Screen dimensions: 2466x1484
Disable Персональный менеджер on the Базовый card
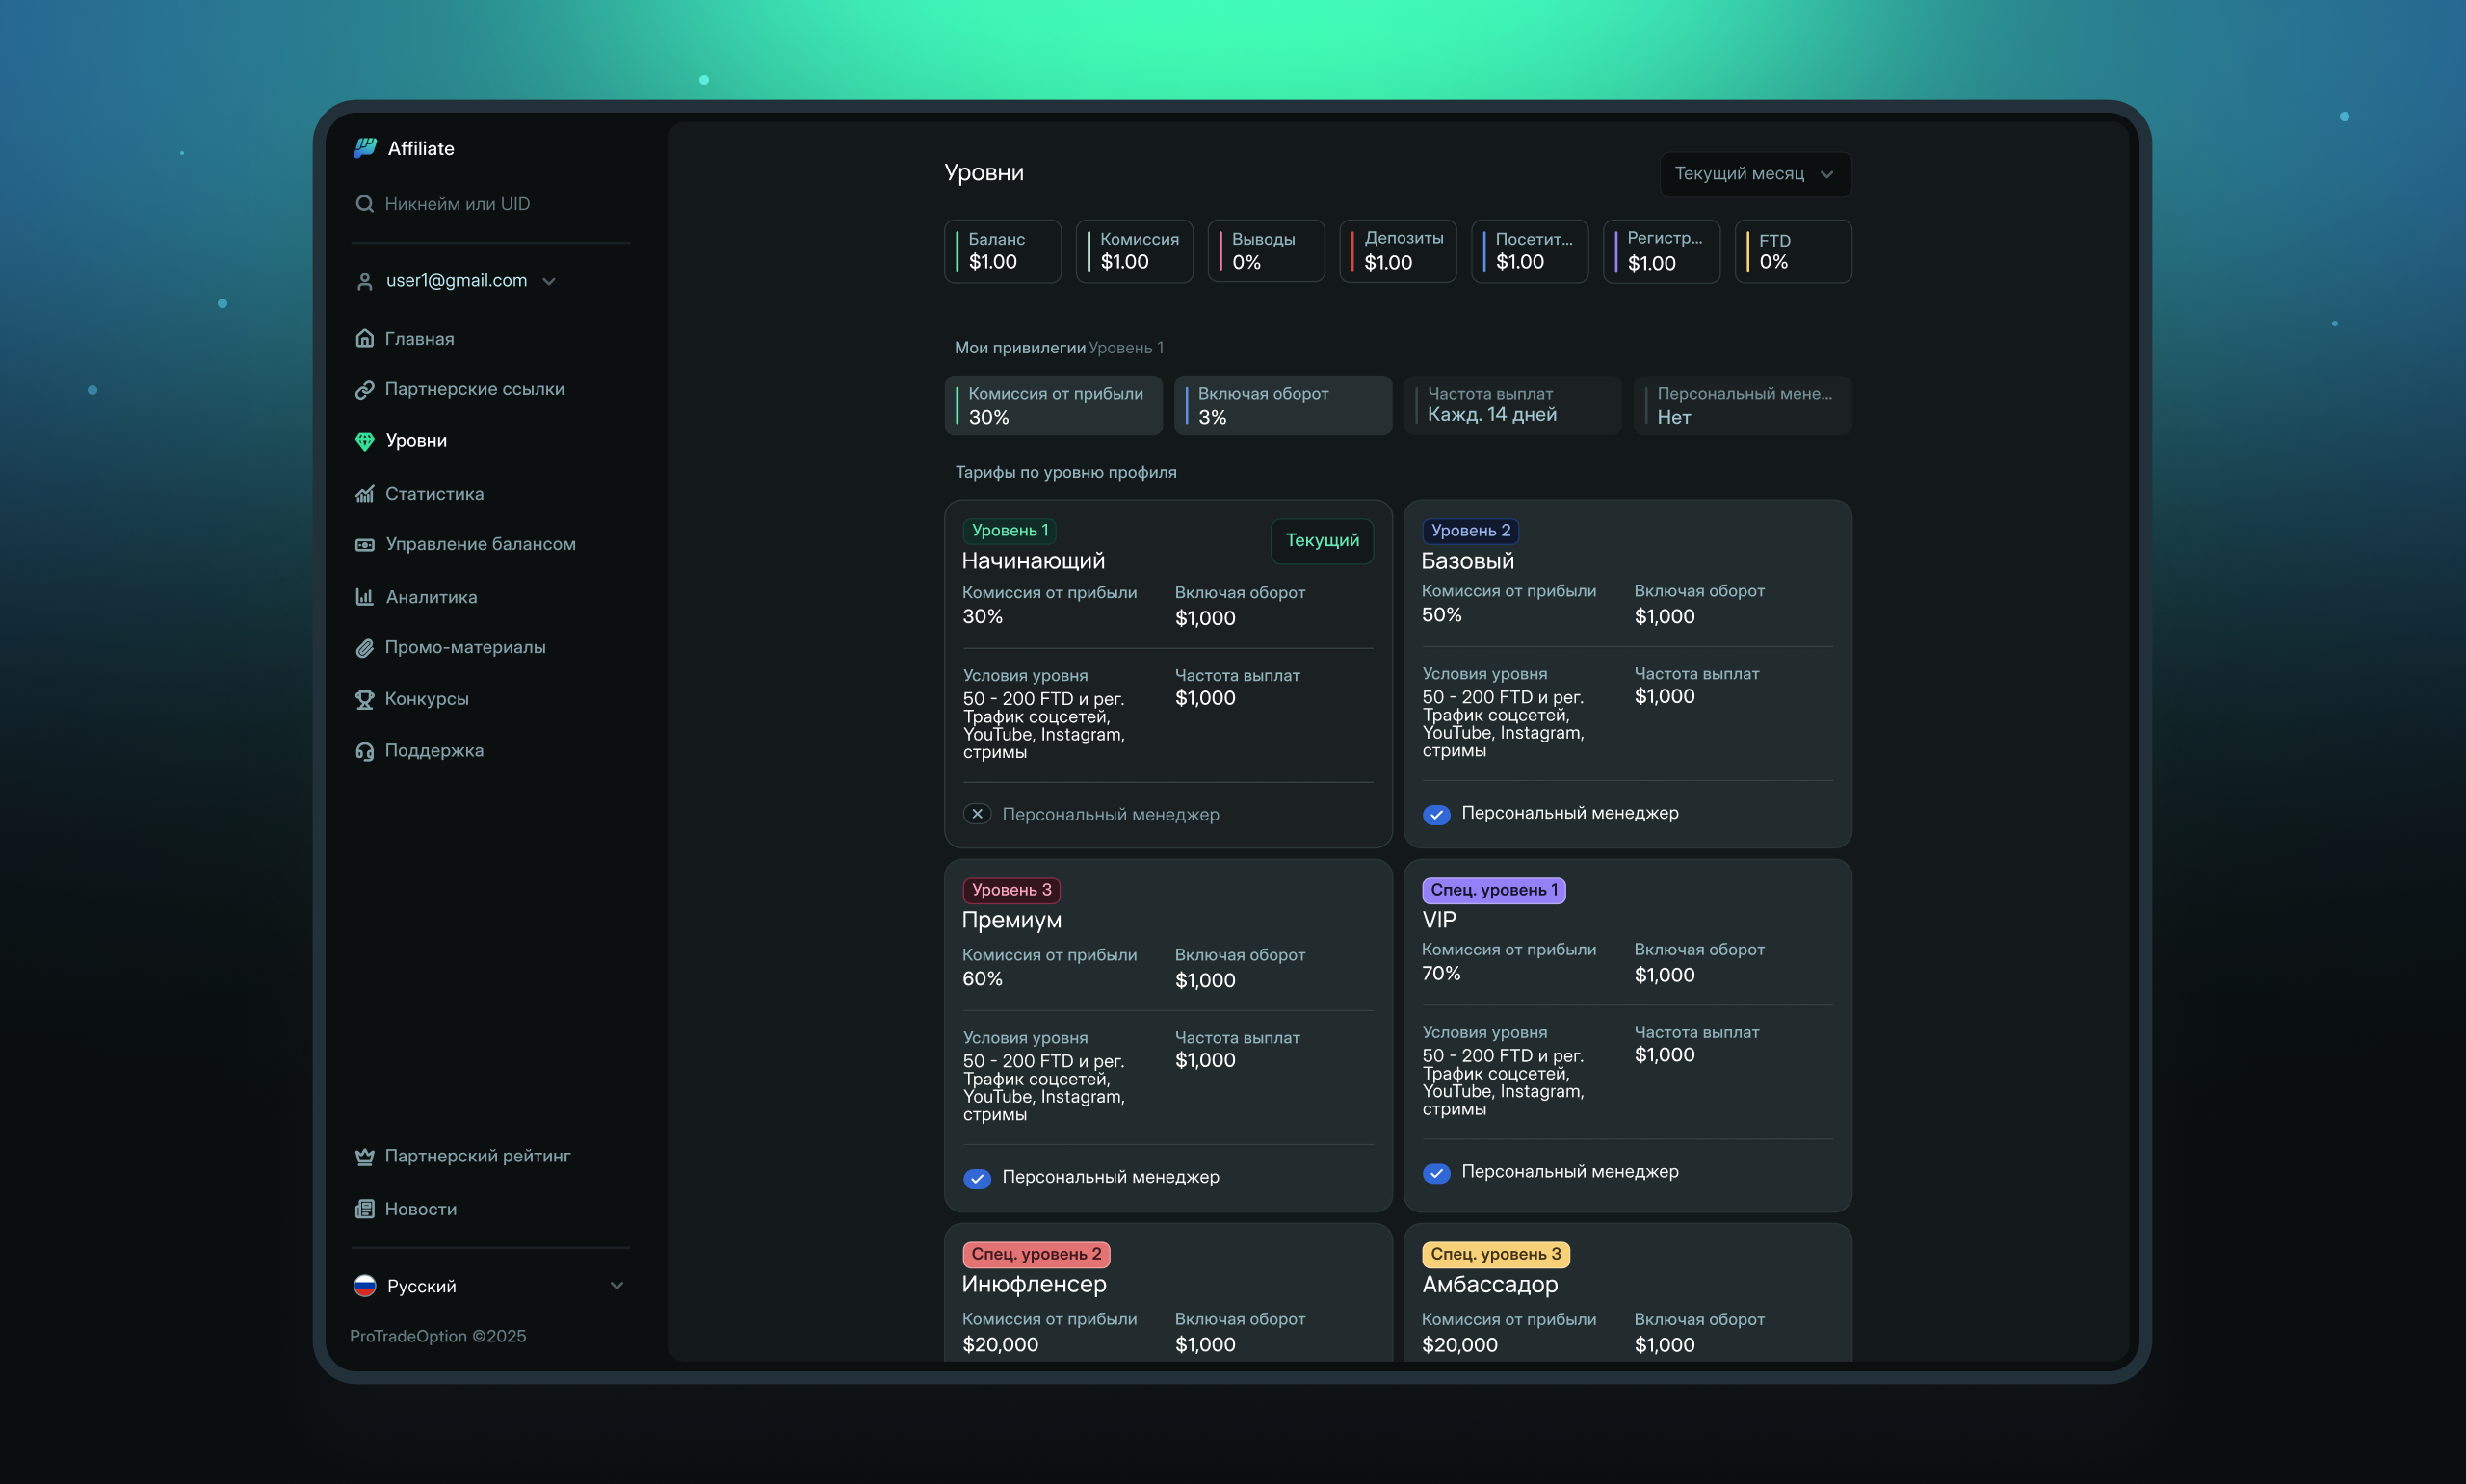[x=1437, y=814]
